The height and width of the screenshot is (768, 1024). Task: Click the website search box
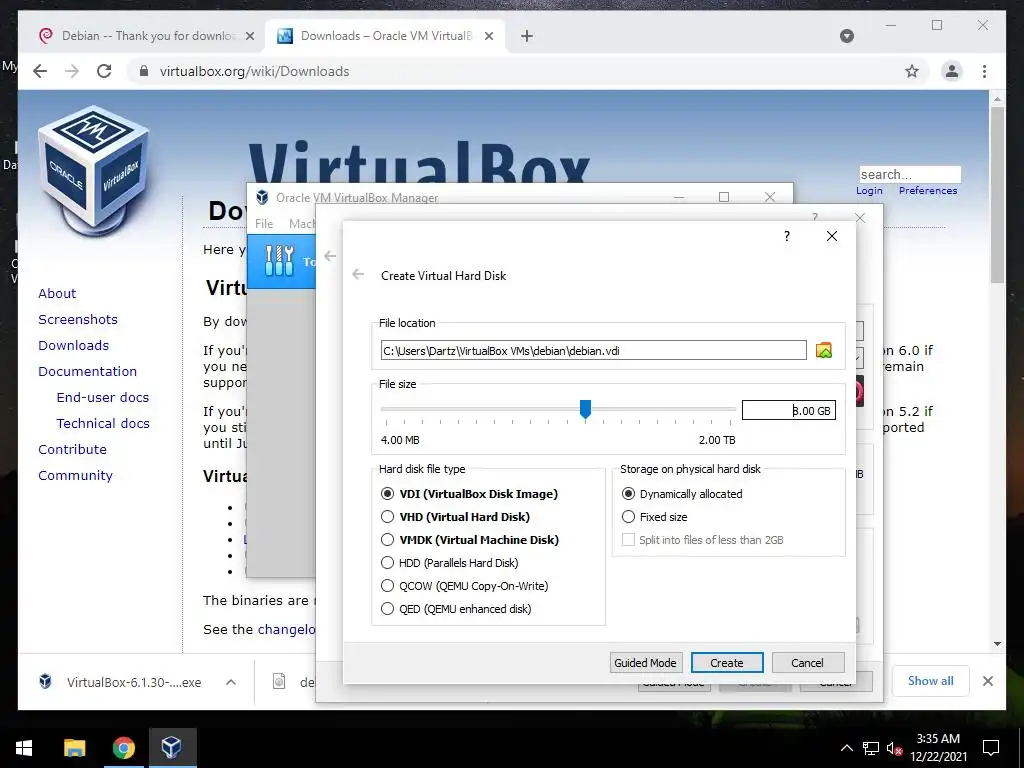[x=910, y=174]
